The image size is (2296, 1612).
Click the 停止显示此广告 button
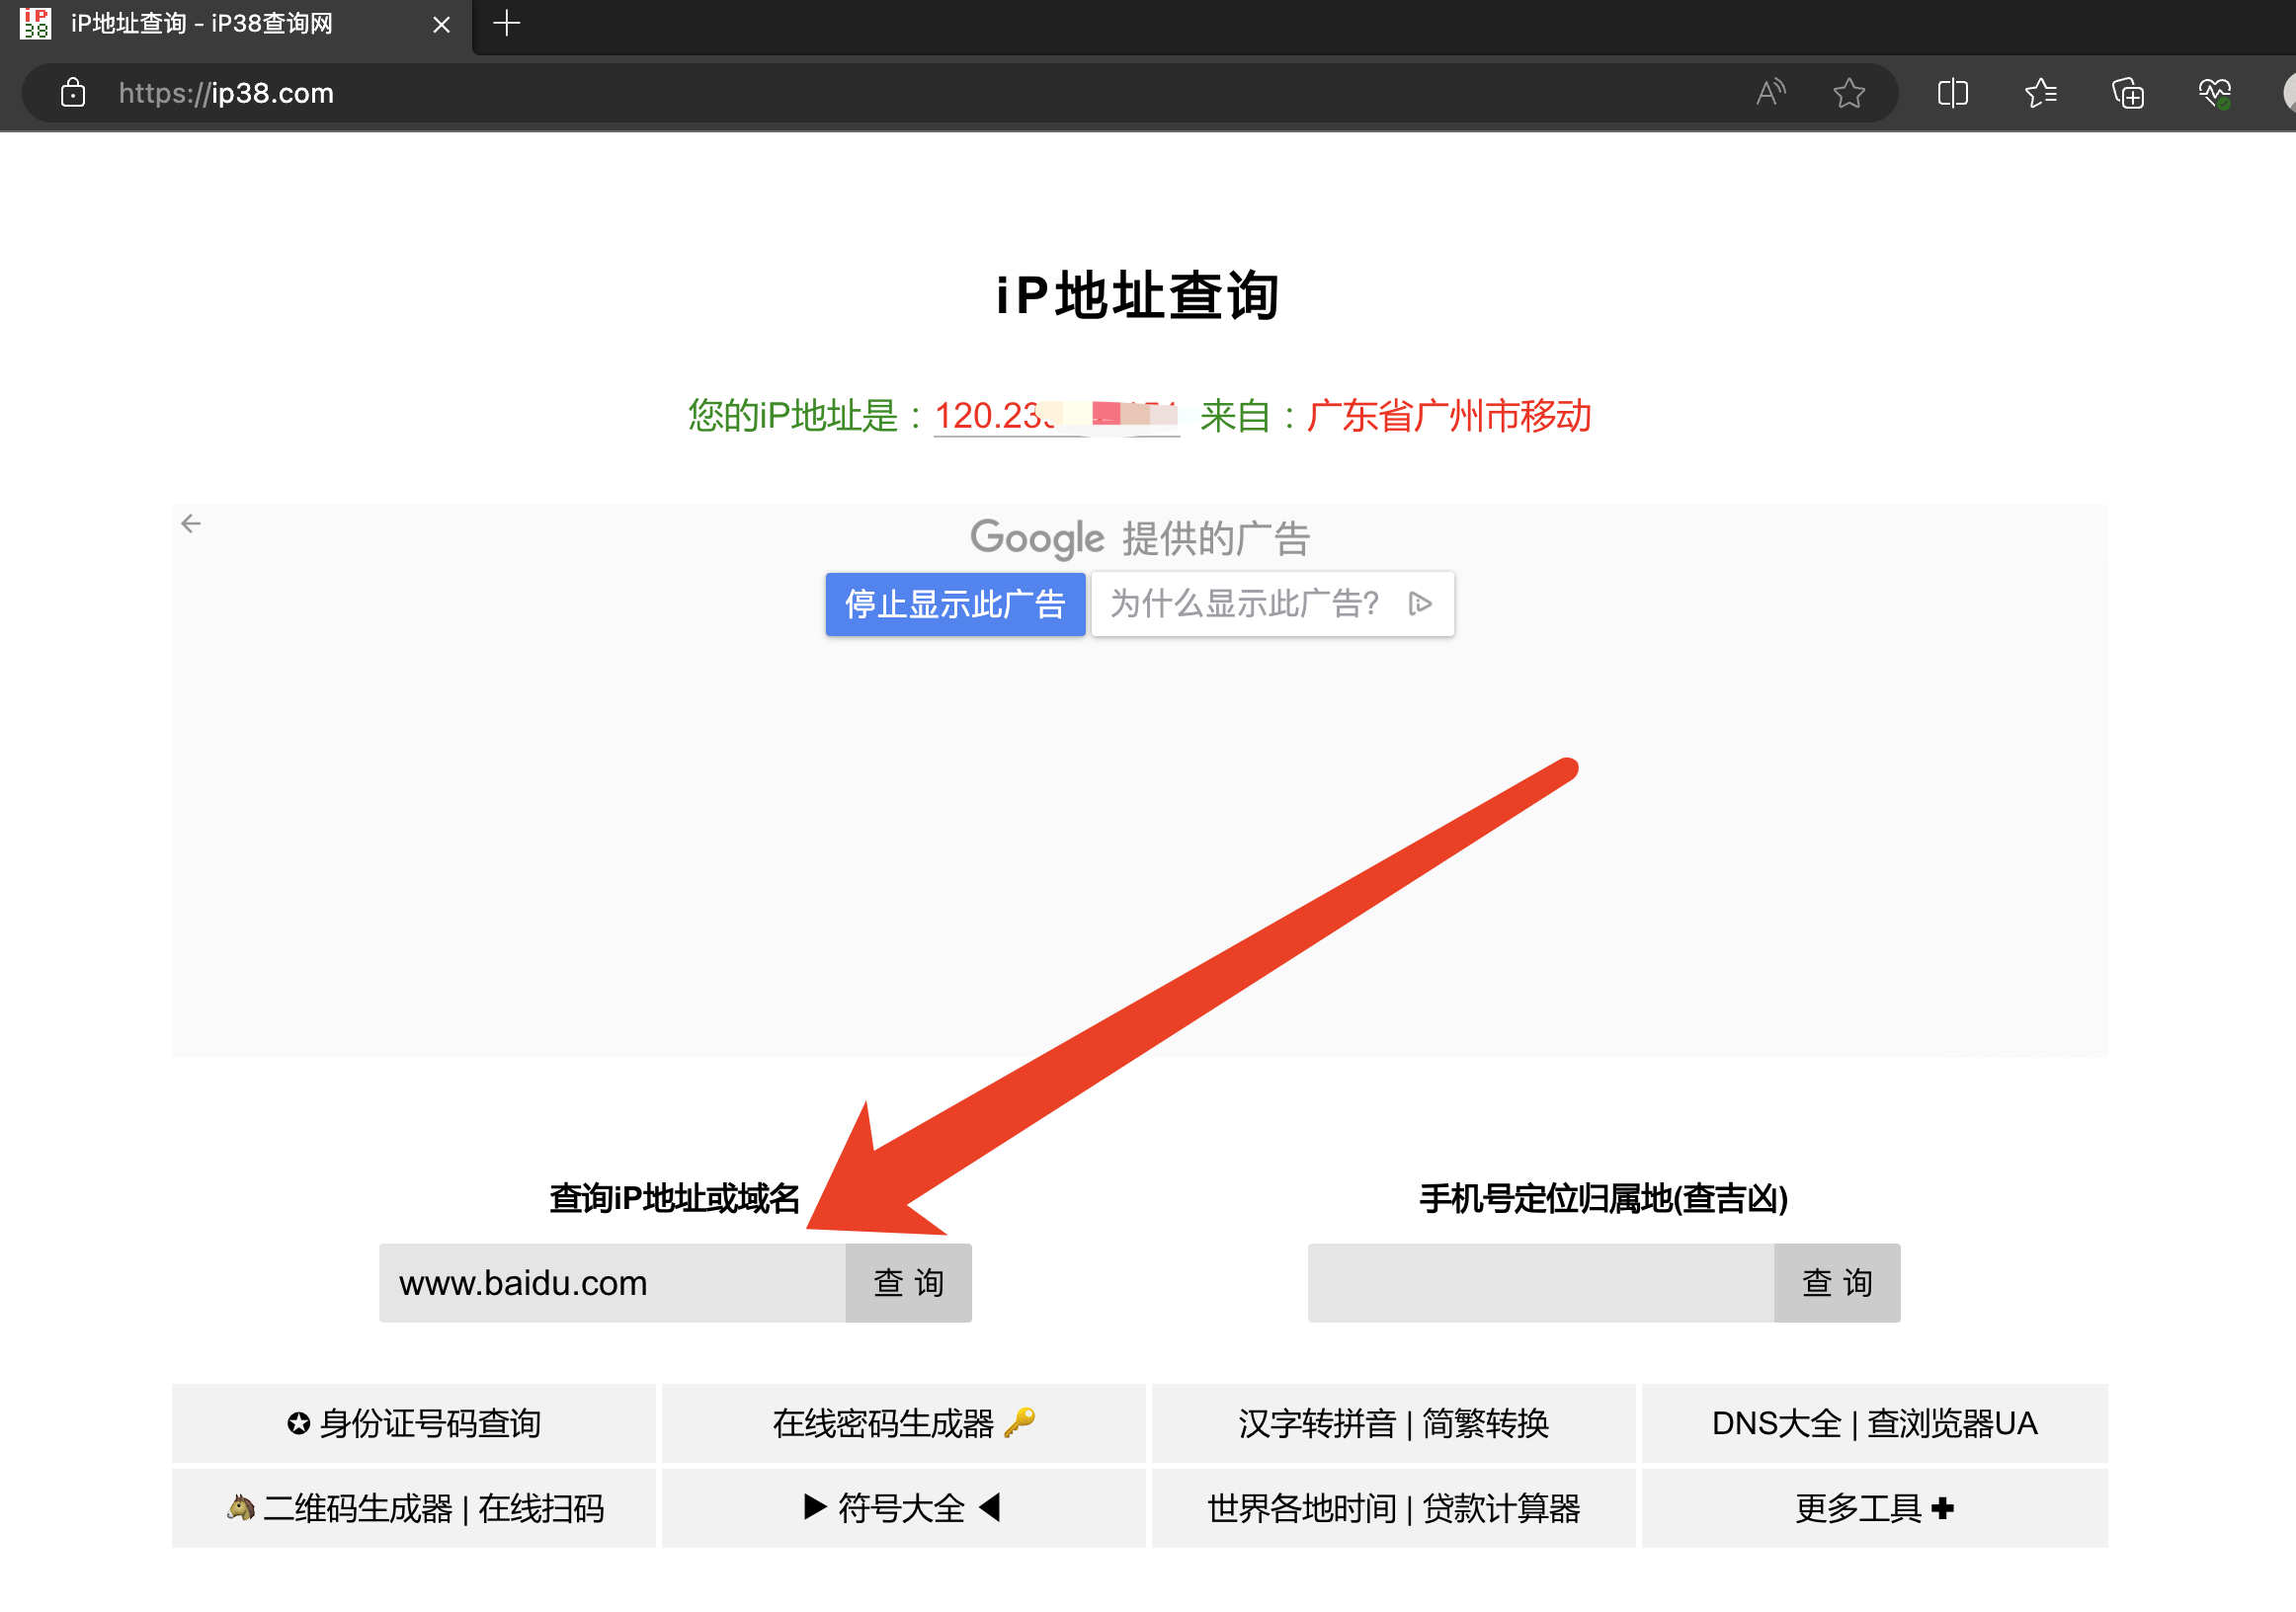click(954, 604)
